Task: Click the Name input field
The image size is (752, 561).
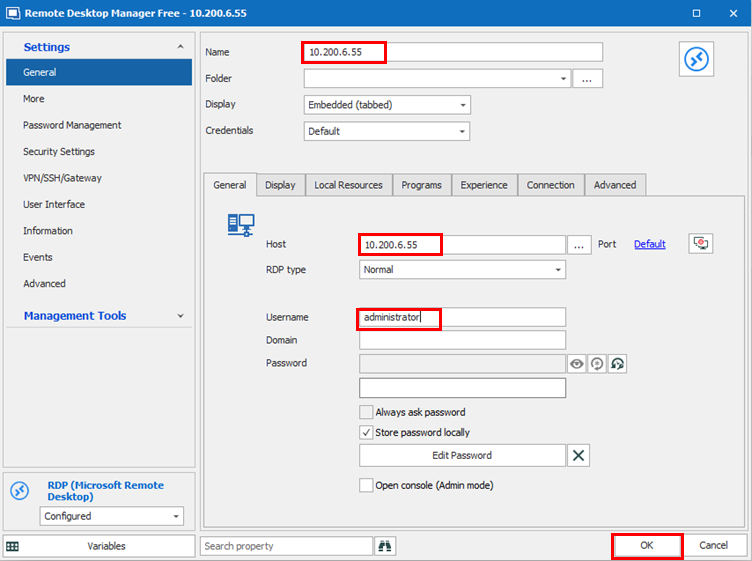Action: click(453, 52)
